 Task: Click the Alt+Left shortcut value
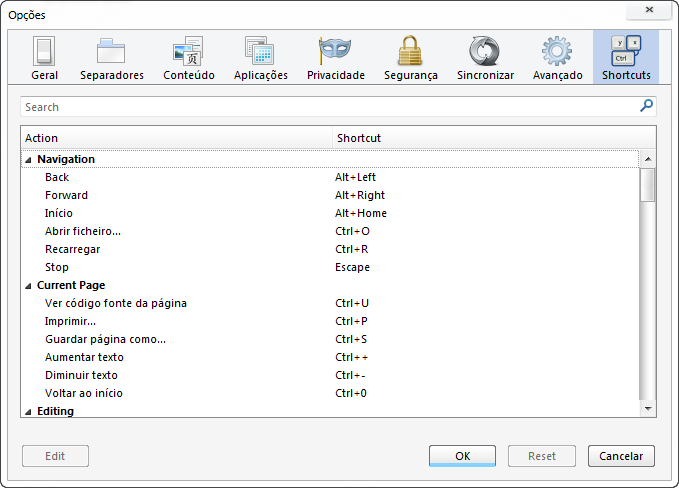(x=355, y=177)
